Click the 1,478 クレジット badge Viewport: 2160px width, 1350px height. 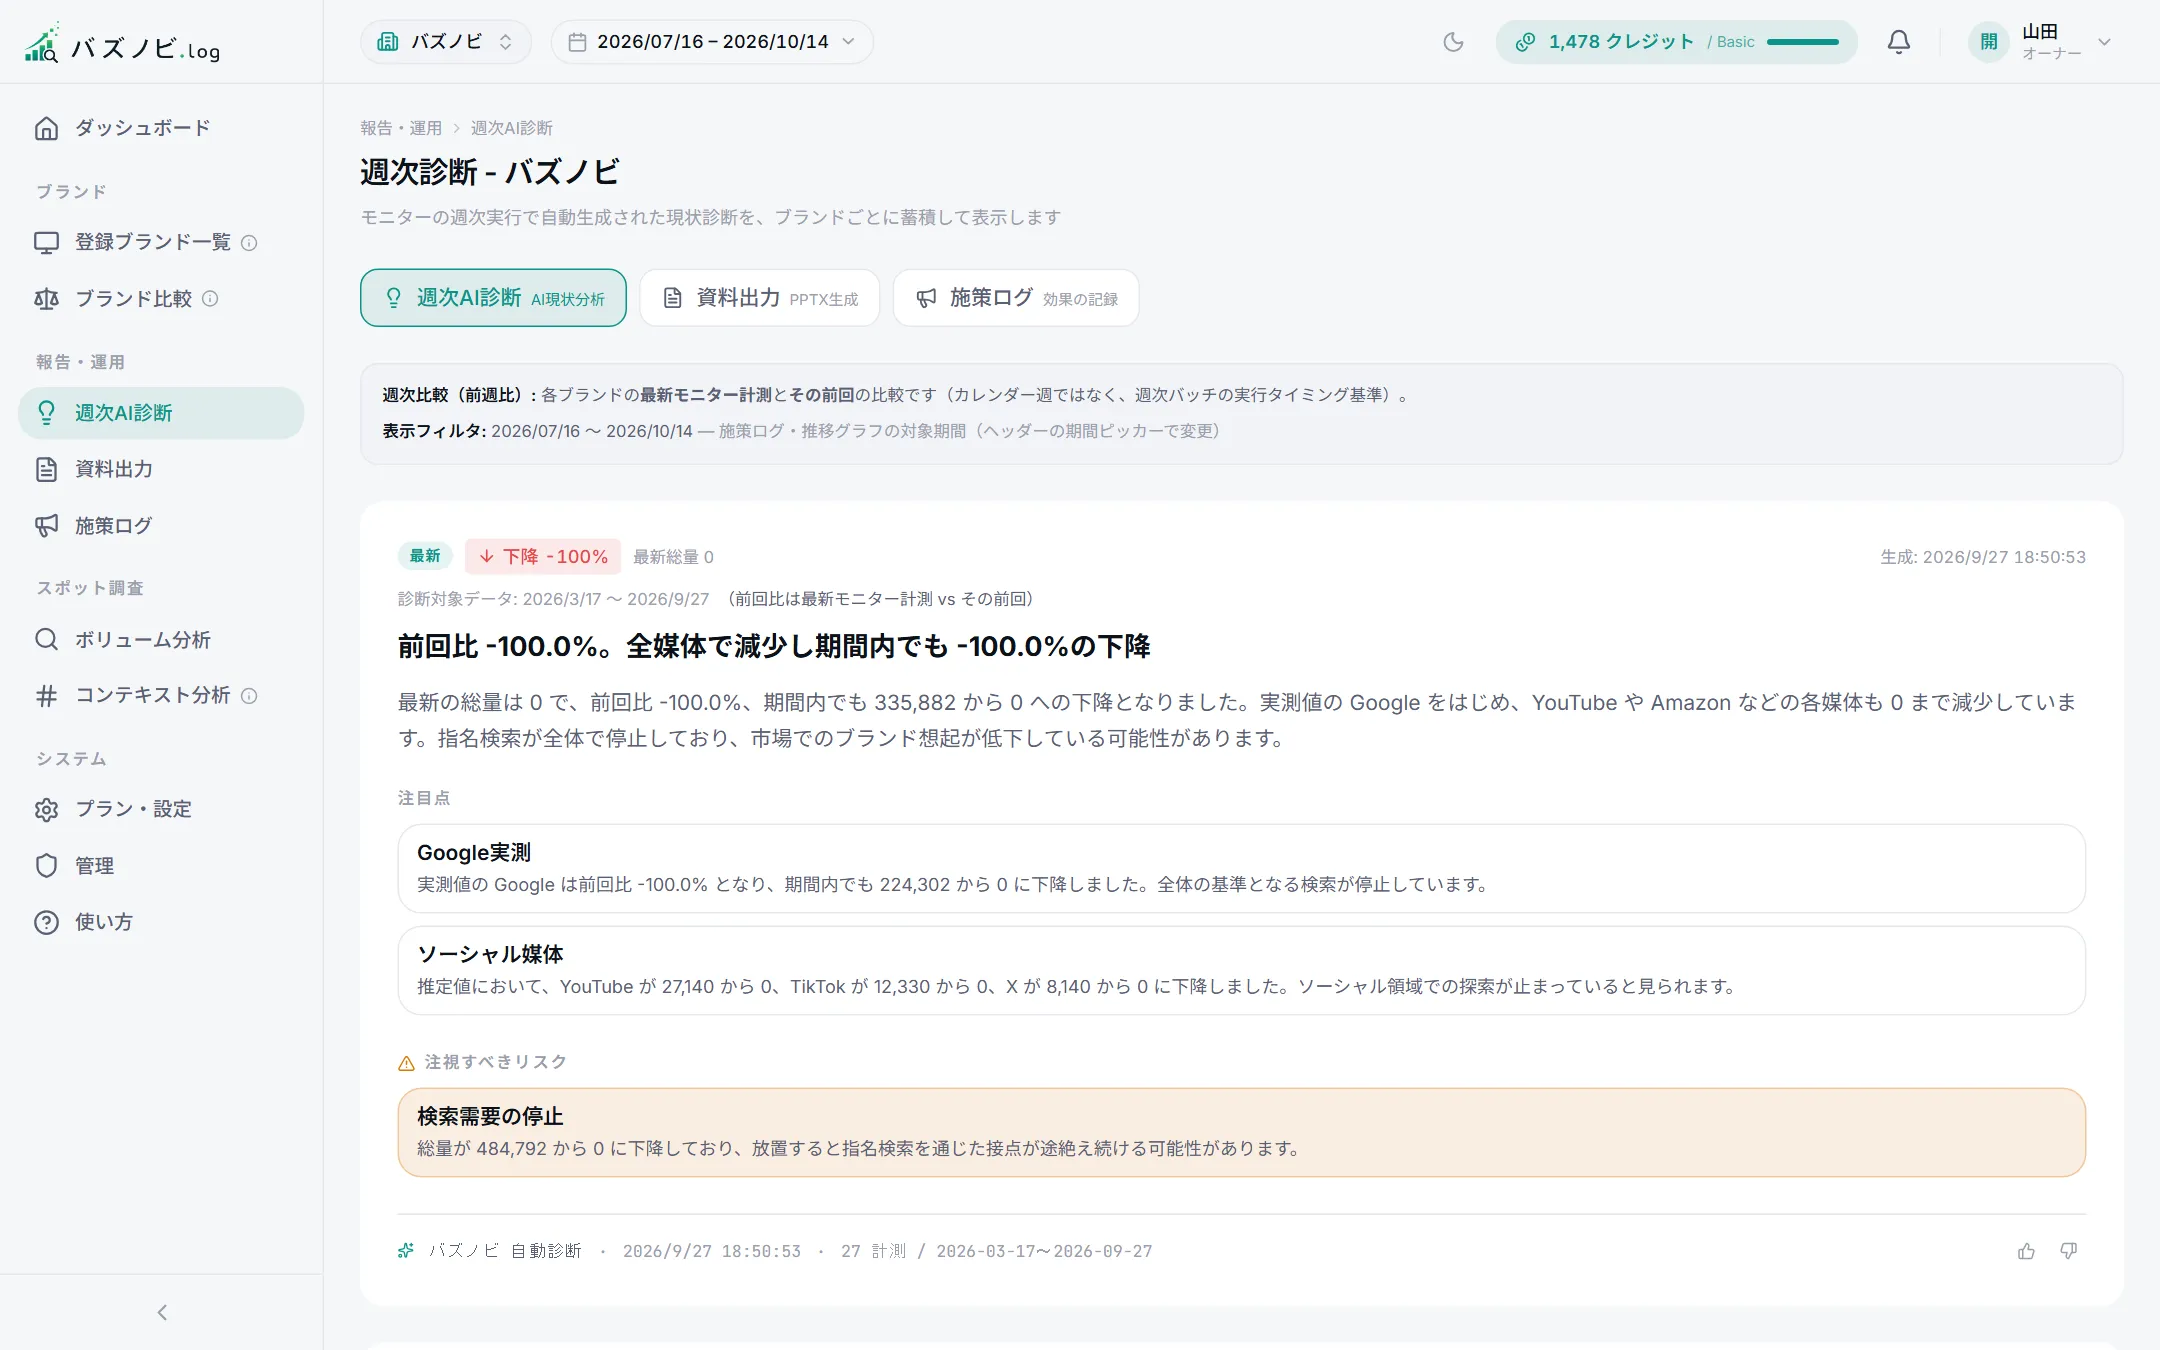click(x=1676, y=42)
